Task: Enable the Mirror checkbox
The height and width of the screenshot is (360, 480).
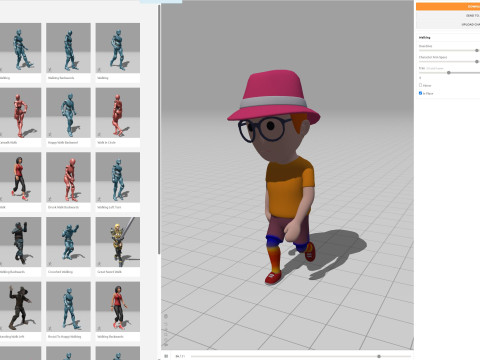Action: [420, 85]
